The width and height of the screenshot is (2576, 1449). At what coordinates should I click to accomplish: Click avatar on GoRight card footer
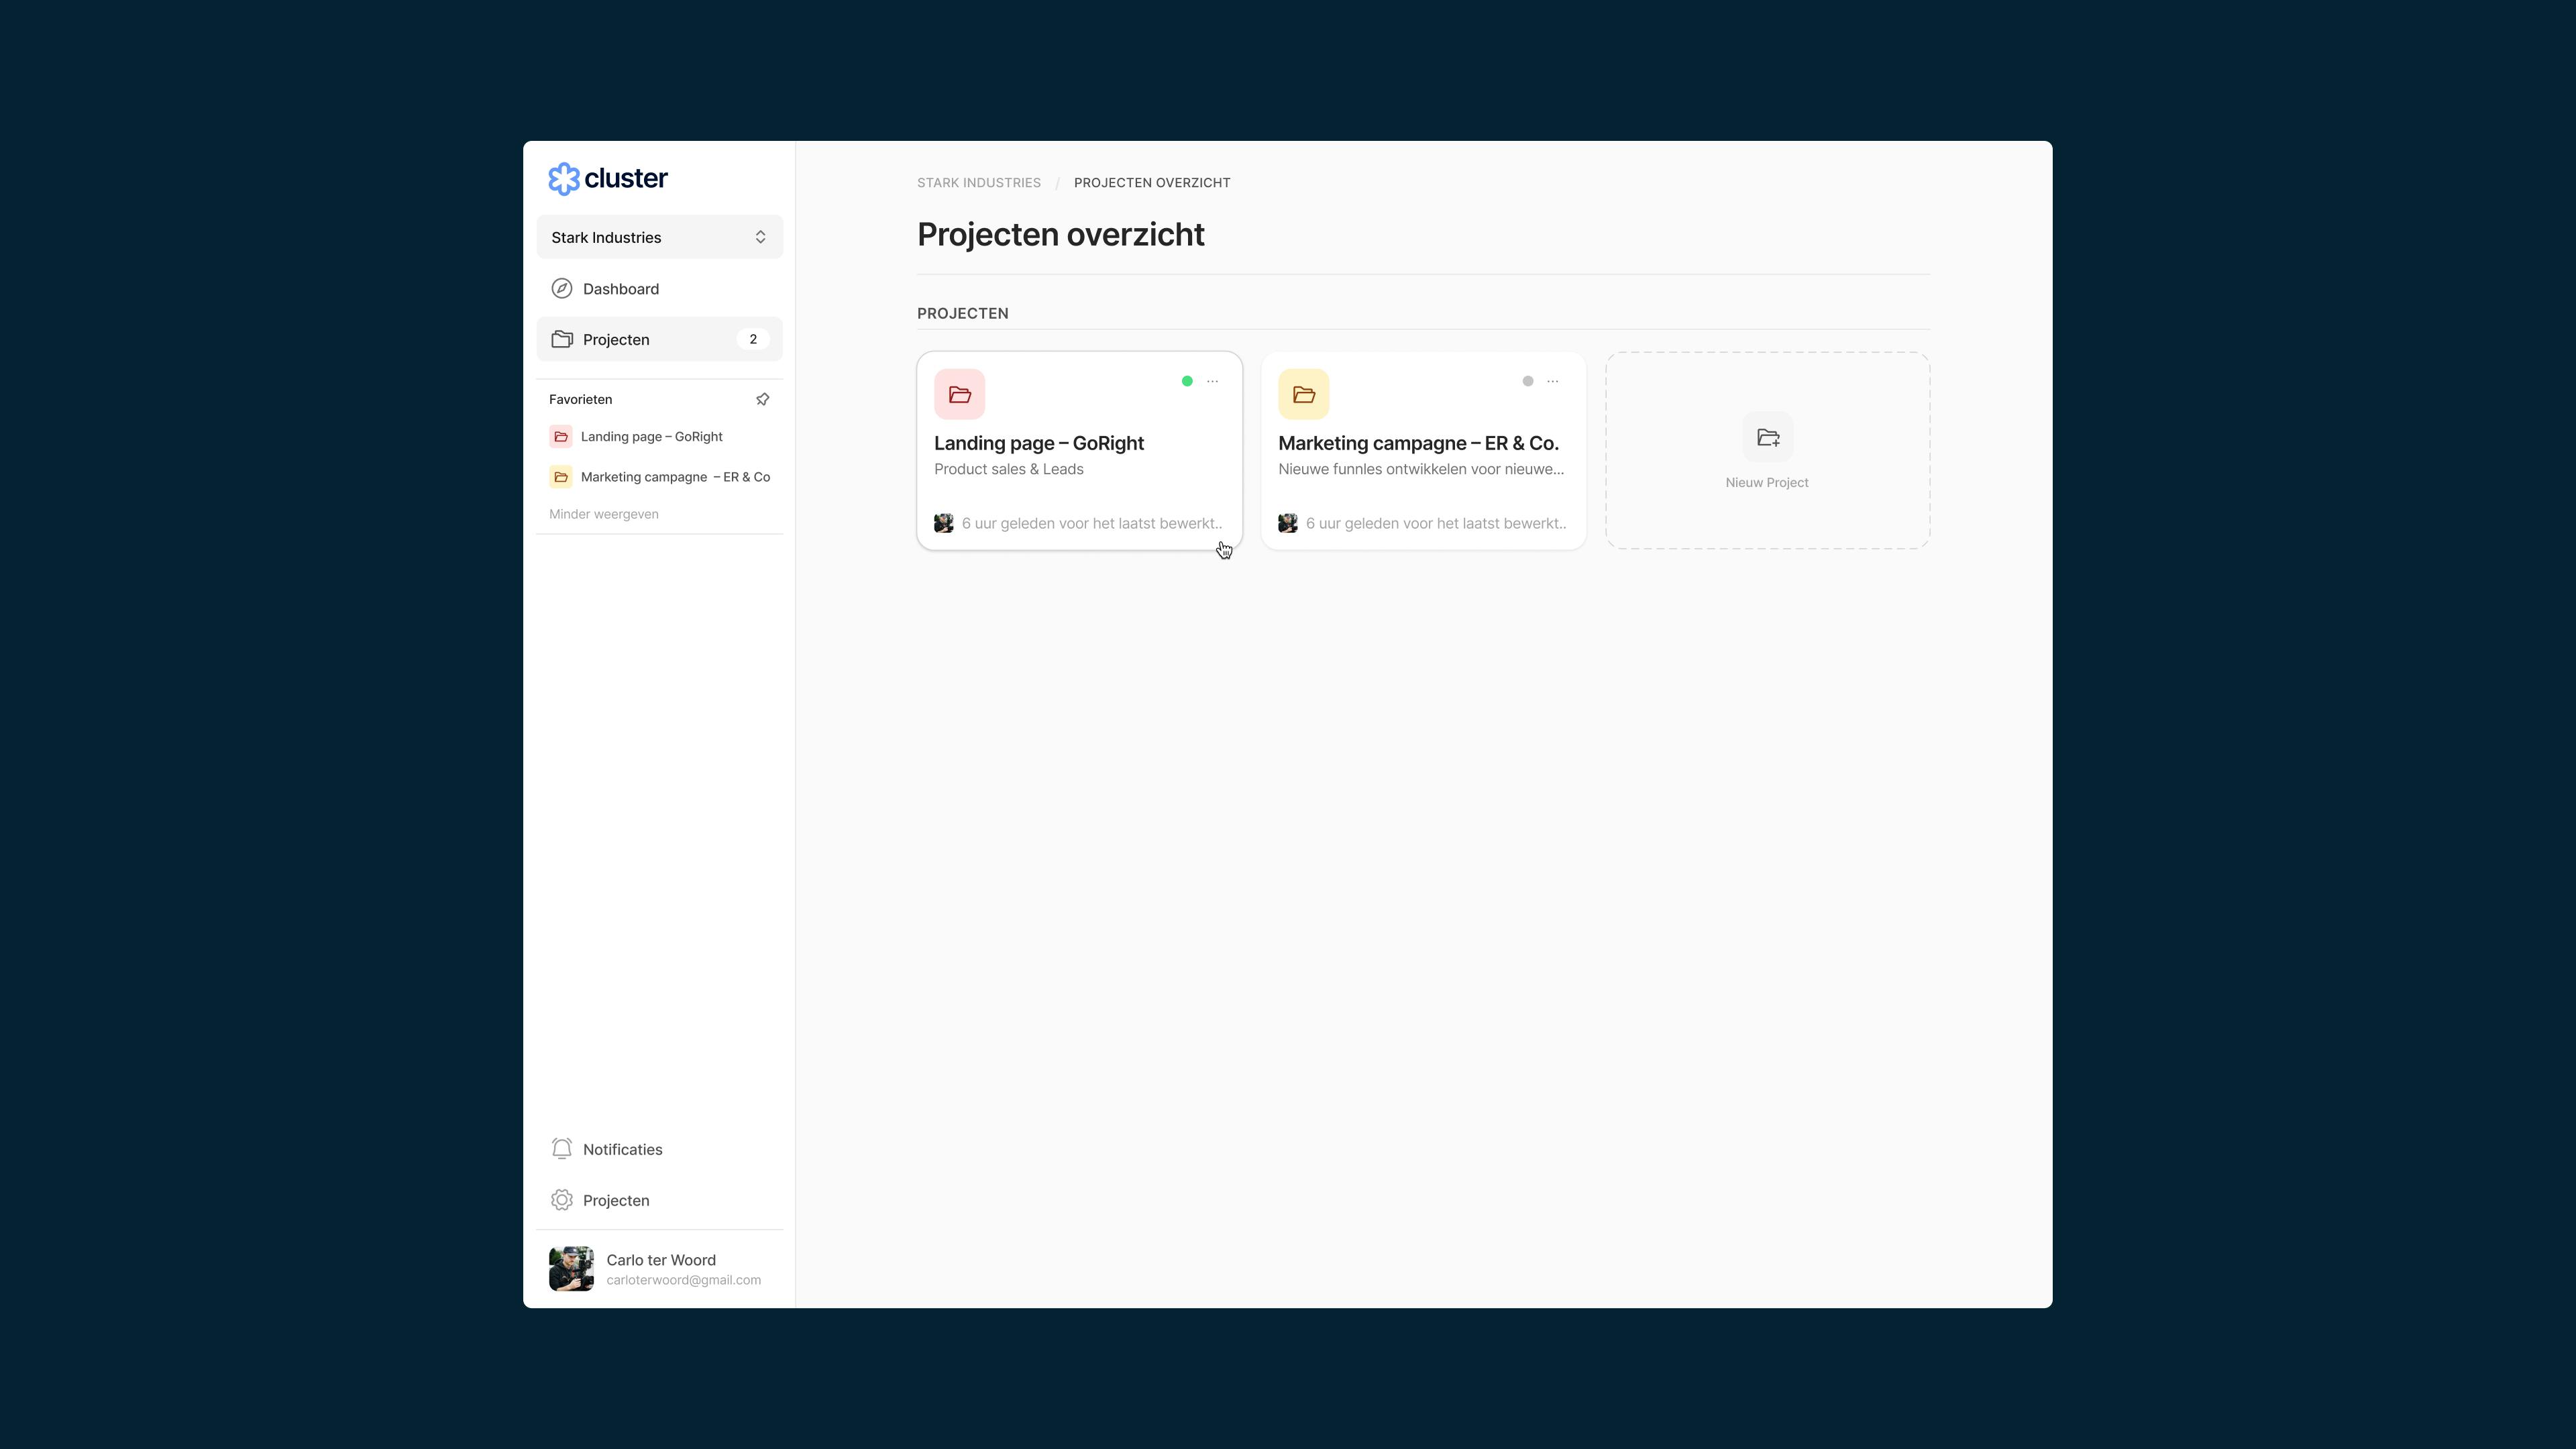pos(944,523)
